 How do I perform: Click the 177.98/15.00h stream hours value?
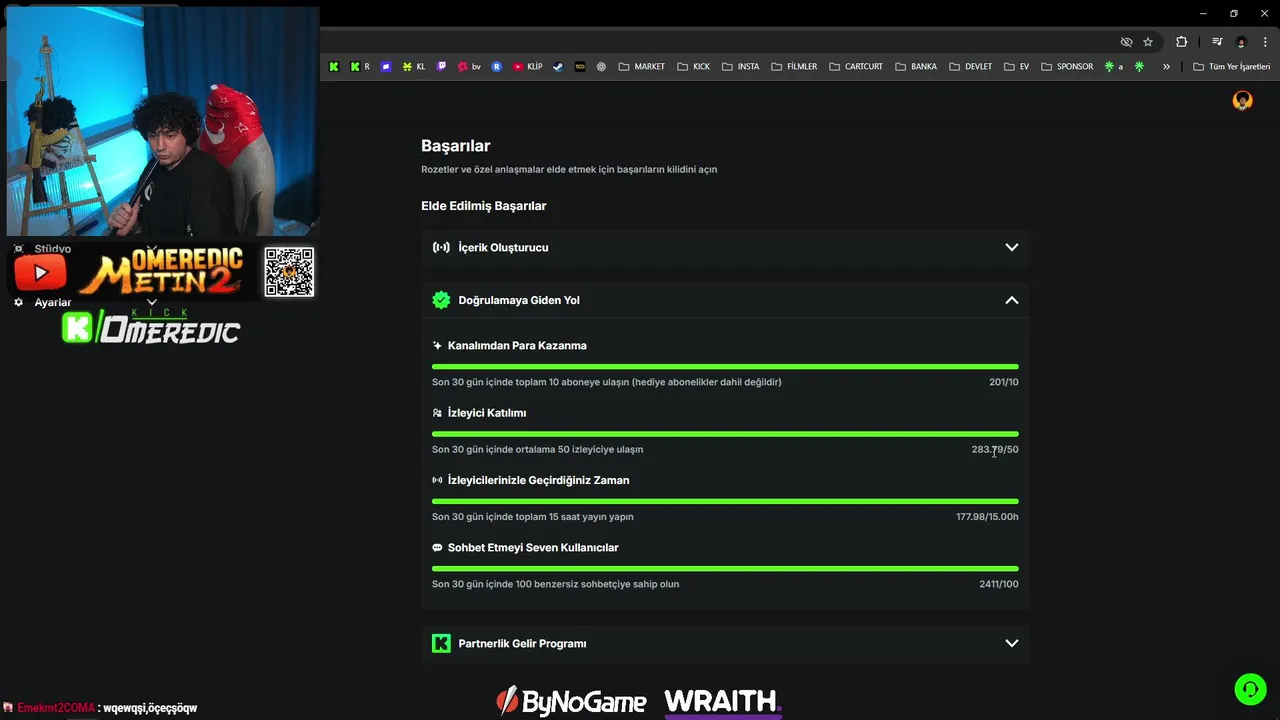[x=987, y=517]
